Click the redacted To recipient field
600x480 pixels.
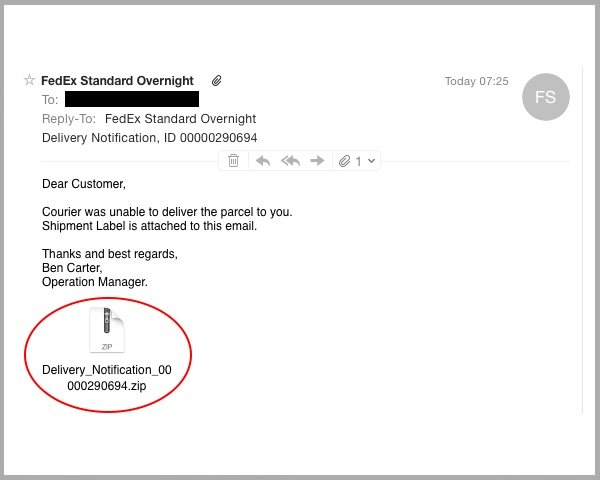click(132, 99)
